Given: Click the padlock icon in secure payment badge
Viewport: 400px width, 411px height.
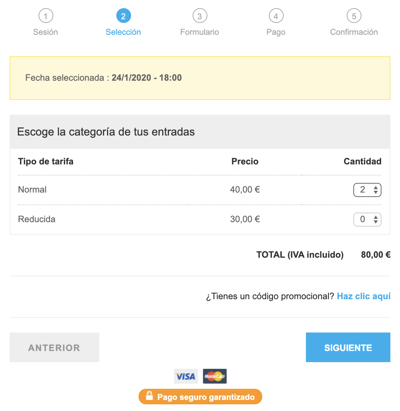Looking at the screenshot, I should (x=149, y=396).
